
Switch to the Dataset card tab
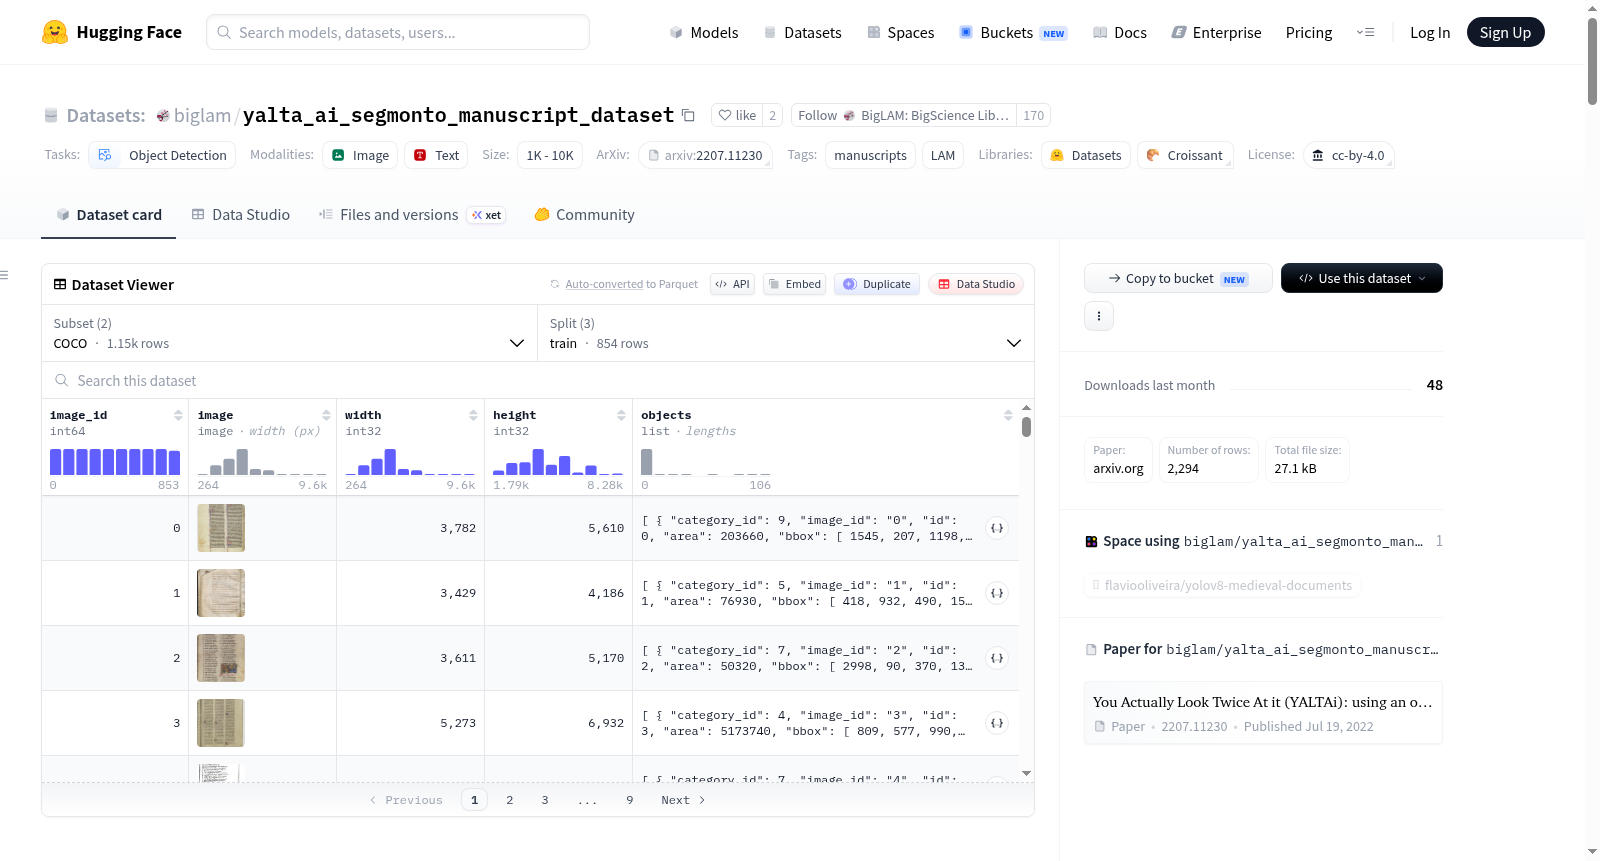click(108, 215)
